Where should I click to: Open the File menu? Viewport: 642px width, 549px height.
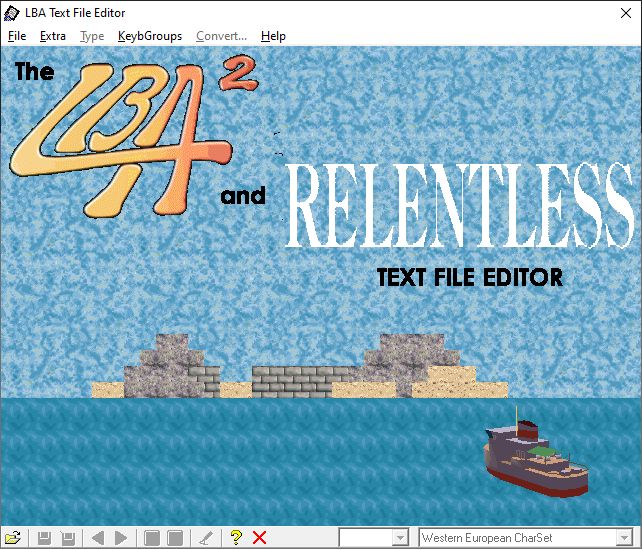(17, 36)
